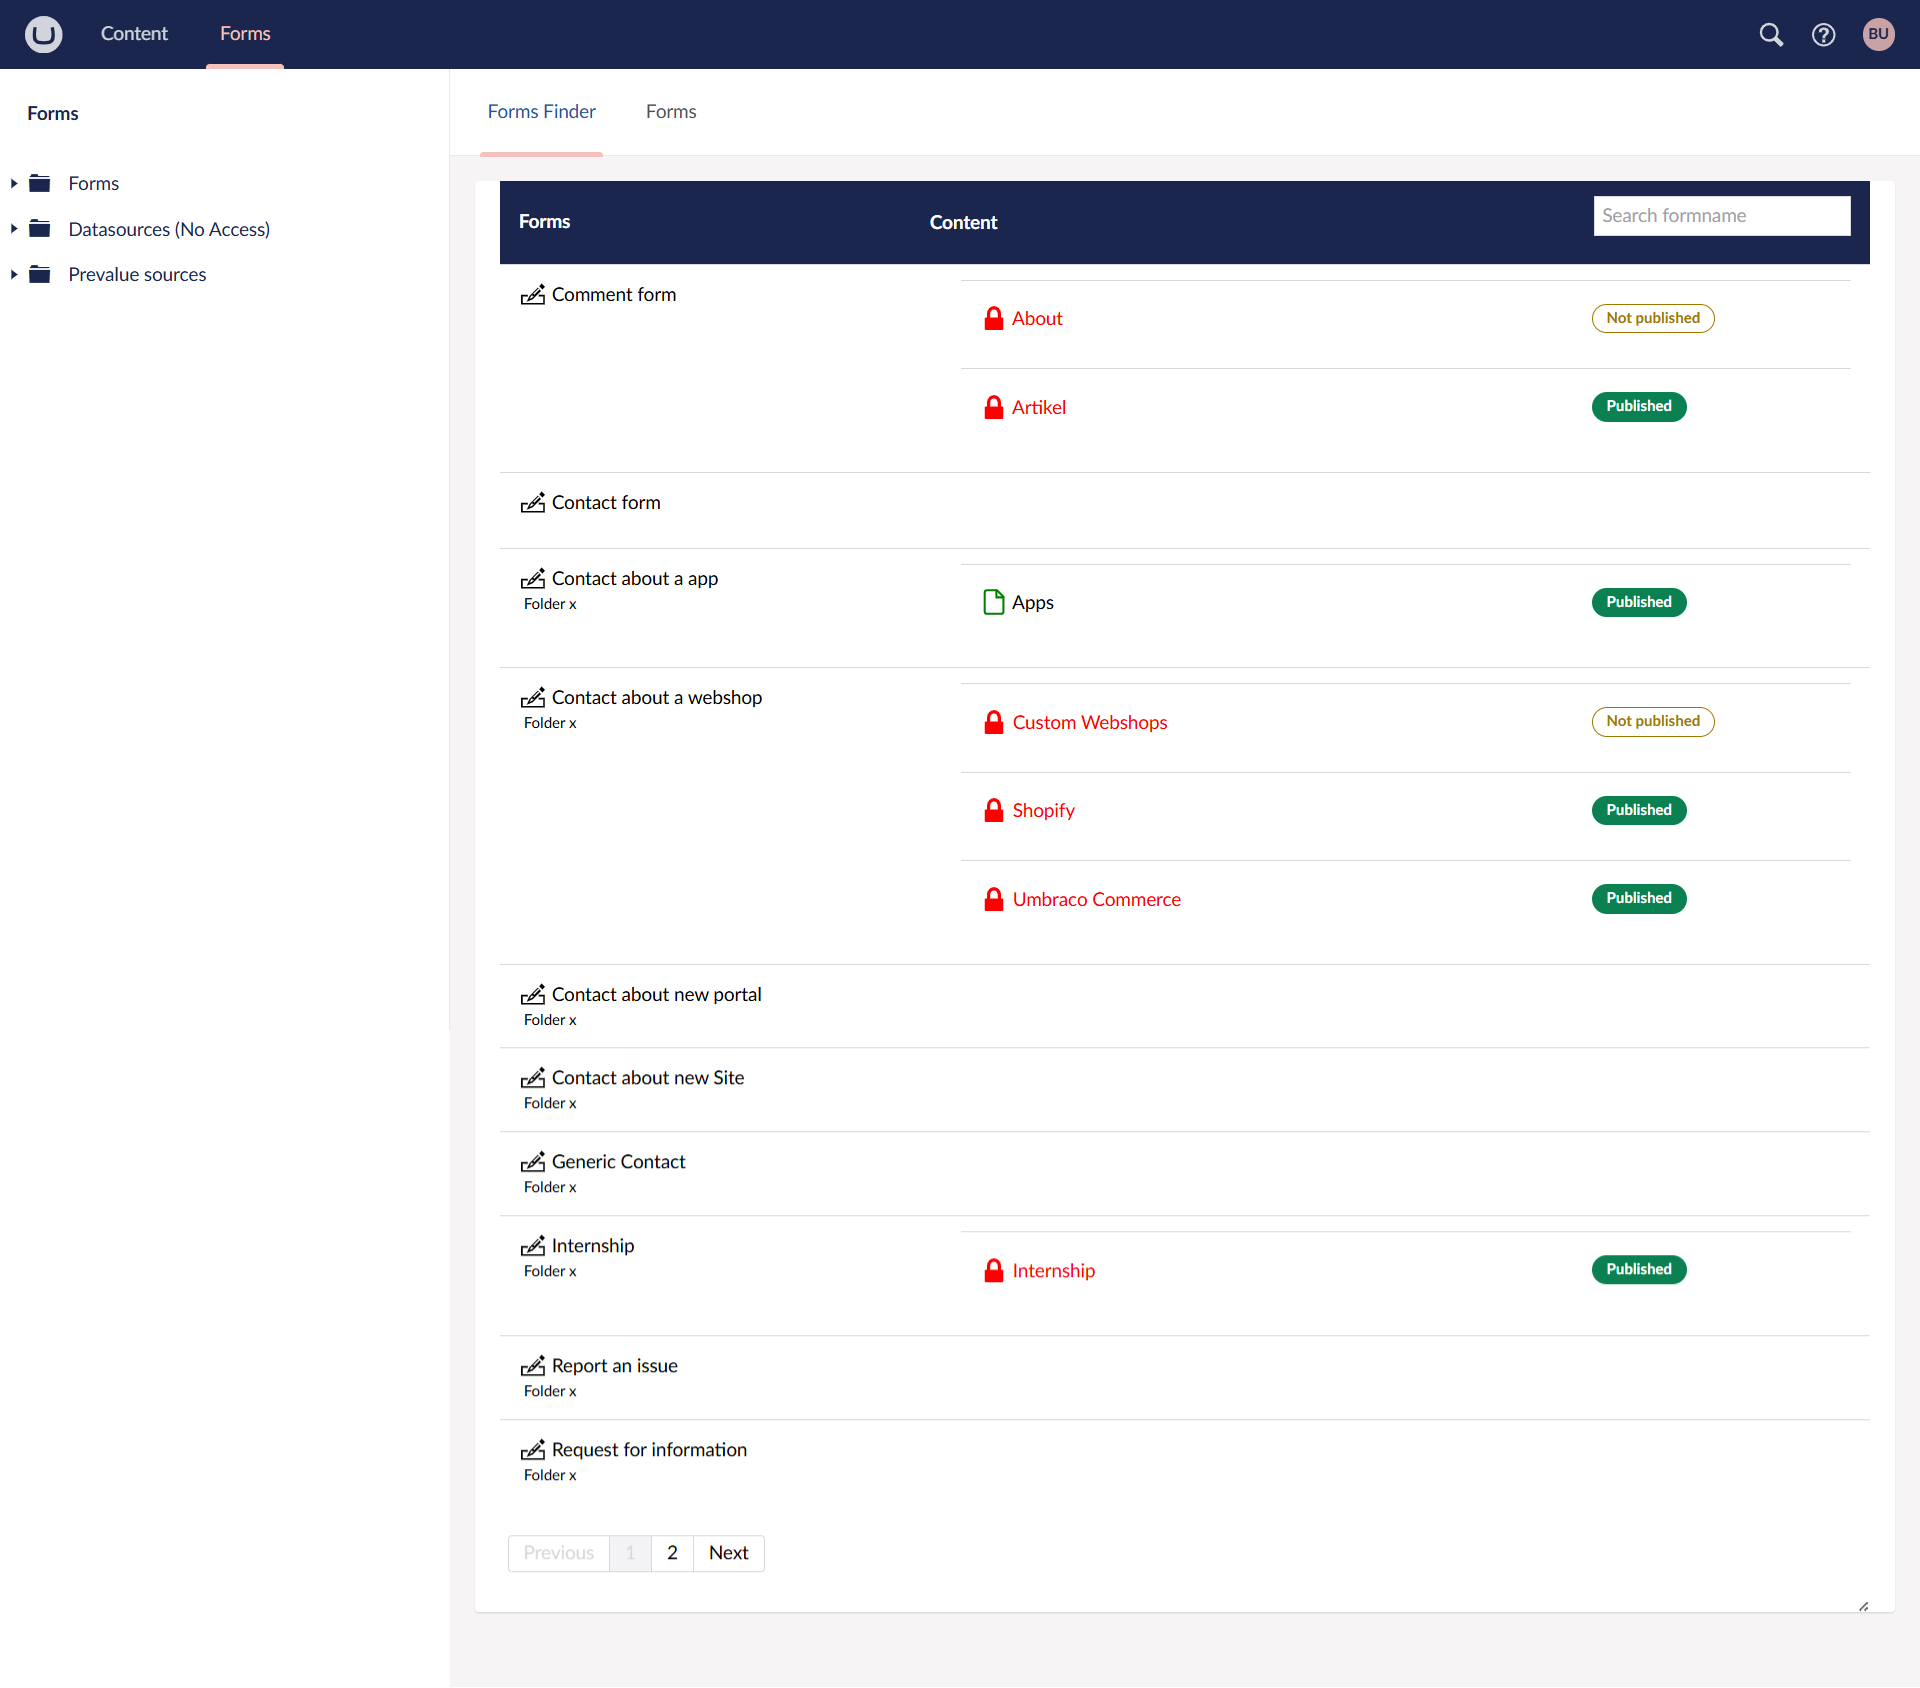Click the edit icon next to Contact form
The height and width of the screenshot is (1688, 1920).
click(532, 501)
